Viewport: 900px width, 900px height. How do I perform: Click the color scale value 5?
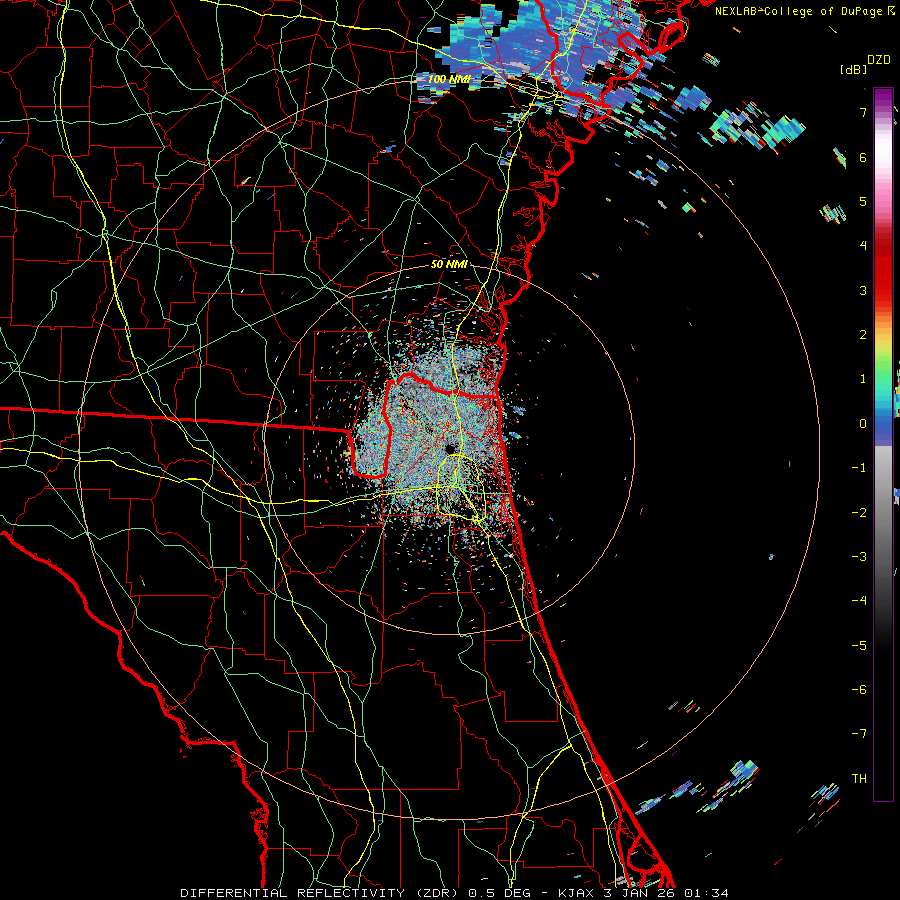[x=863, y=202]
